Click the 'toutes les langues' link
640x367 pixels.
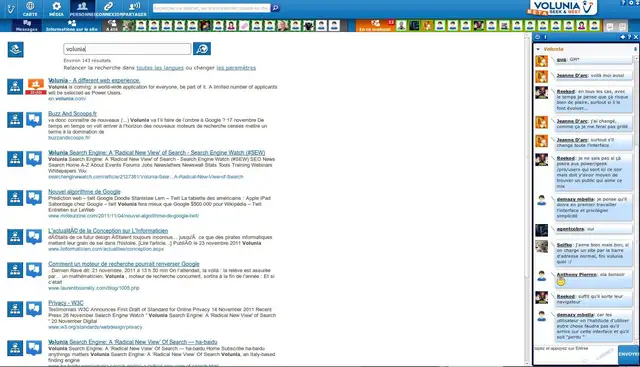click(x=160, y=68)
